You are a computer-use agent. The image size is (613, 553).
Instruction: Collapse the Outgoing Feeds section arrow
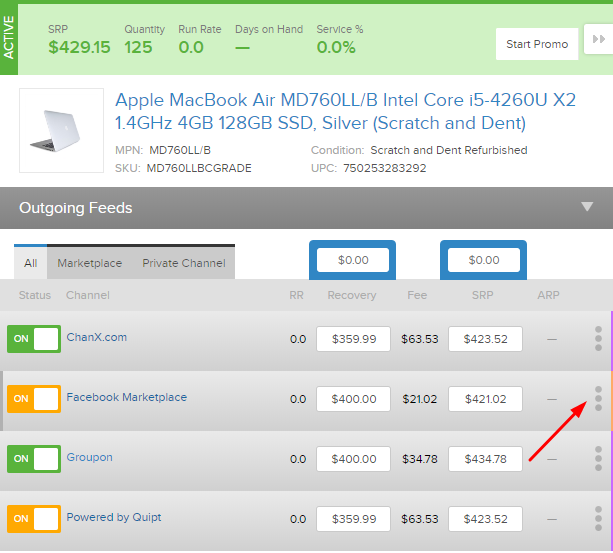pyautogui.click(x=587, y=206)
